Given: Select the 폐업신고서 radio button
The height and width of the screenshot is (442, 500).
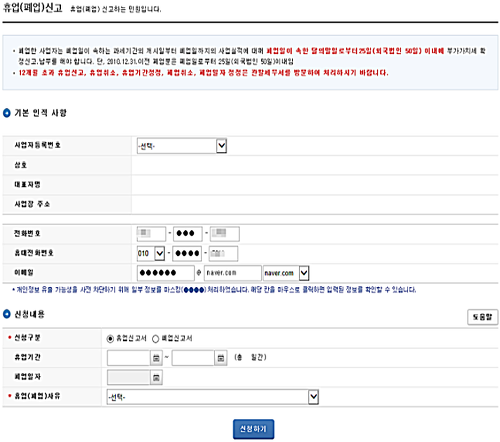Looking at the screenshot, I should [155, 339].
